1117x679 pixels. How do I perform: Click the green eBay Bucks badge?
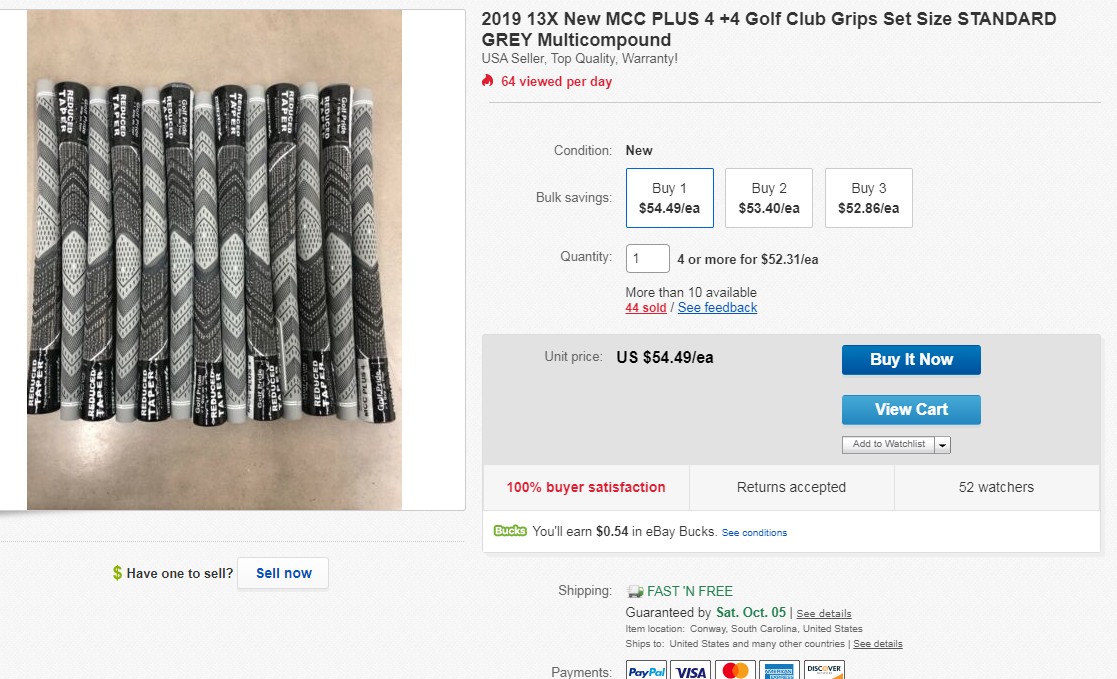(x=510, y=531)
